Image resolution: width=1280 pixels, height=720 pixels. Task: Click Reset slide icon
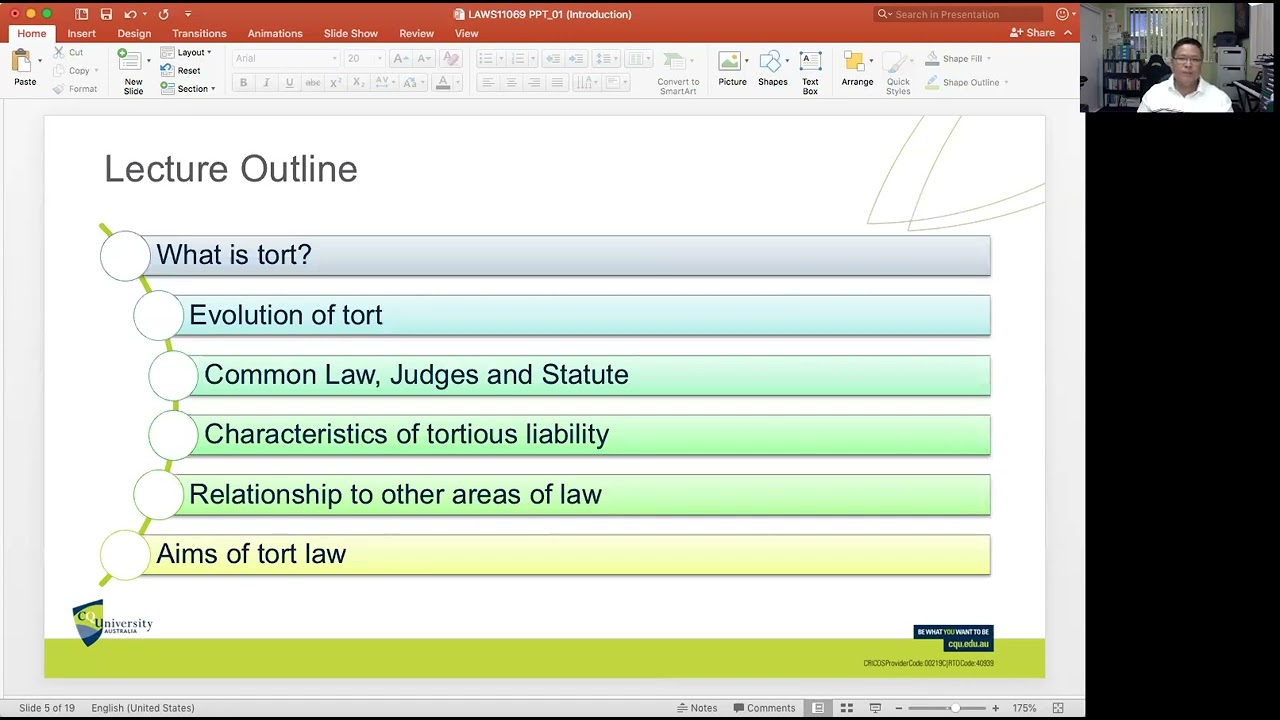tap(167, 71)
